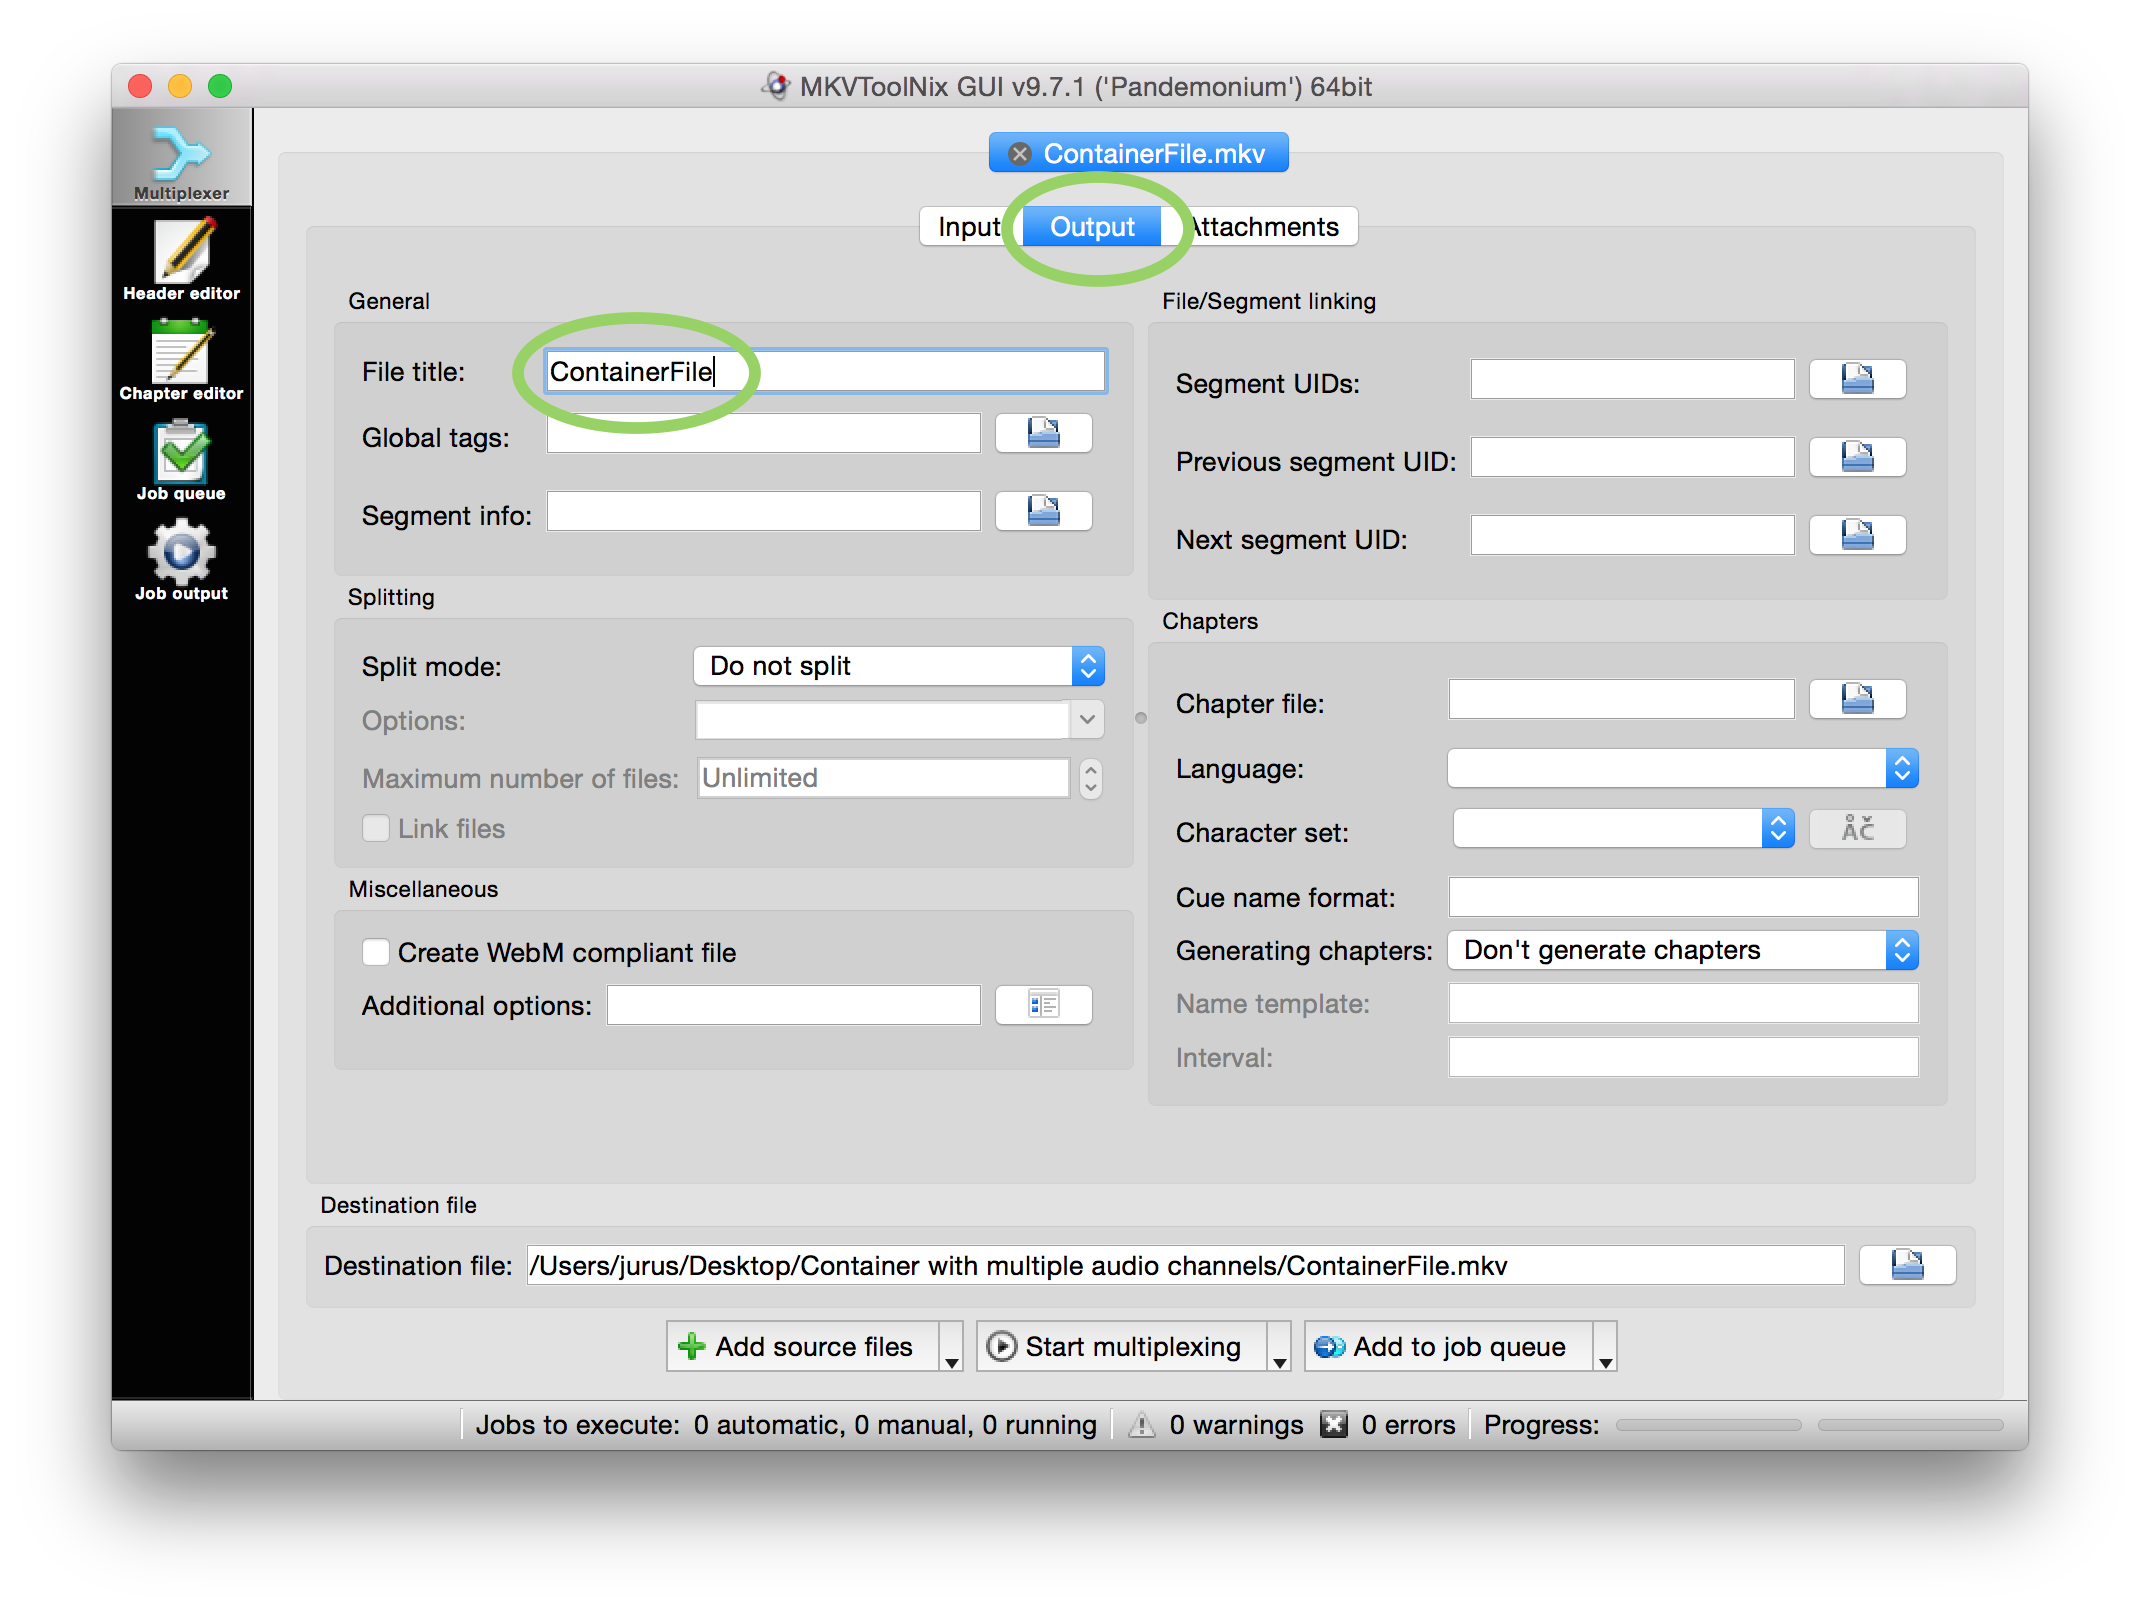Image resolution: width=2140 pixels, height=1610 pixels.
Task: Click the Destination file path field
Action: (x=1185, y=1265)
